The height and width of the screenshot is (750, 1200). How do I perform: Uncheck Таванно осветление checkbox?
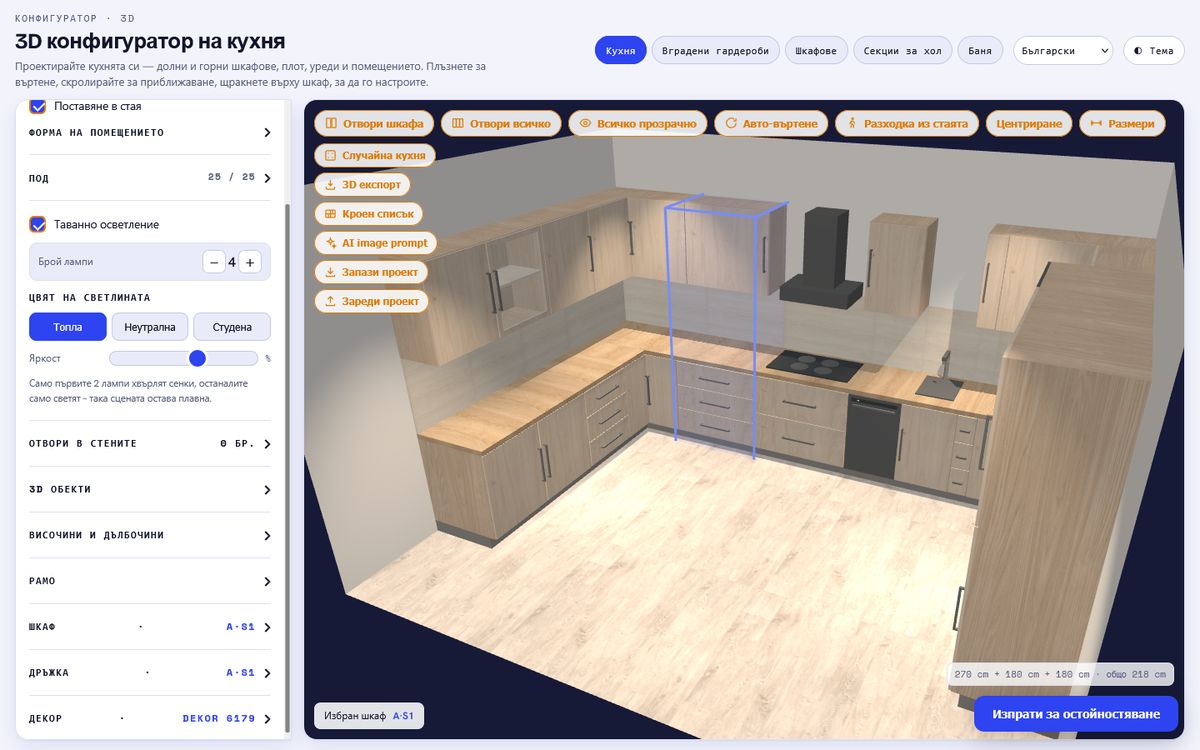[38, 224]
